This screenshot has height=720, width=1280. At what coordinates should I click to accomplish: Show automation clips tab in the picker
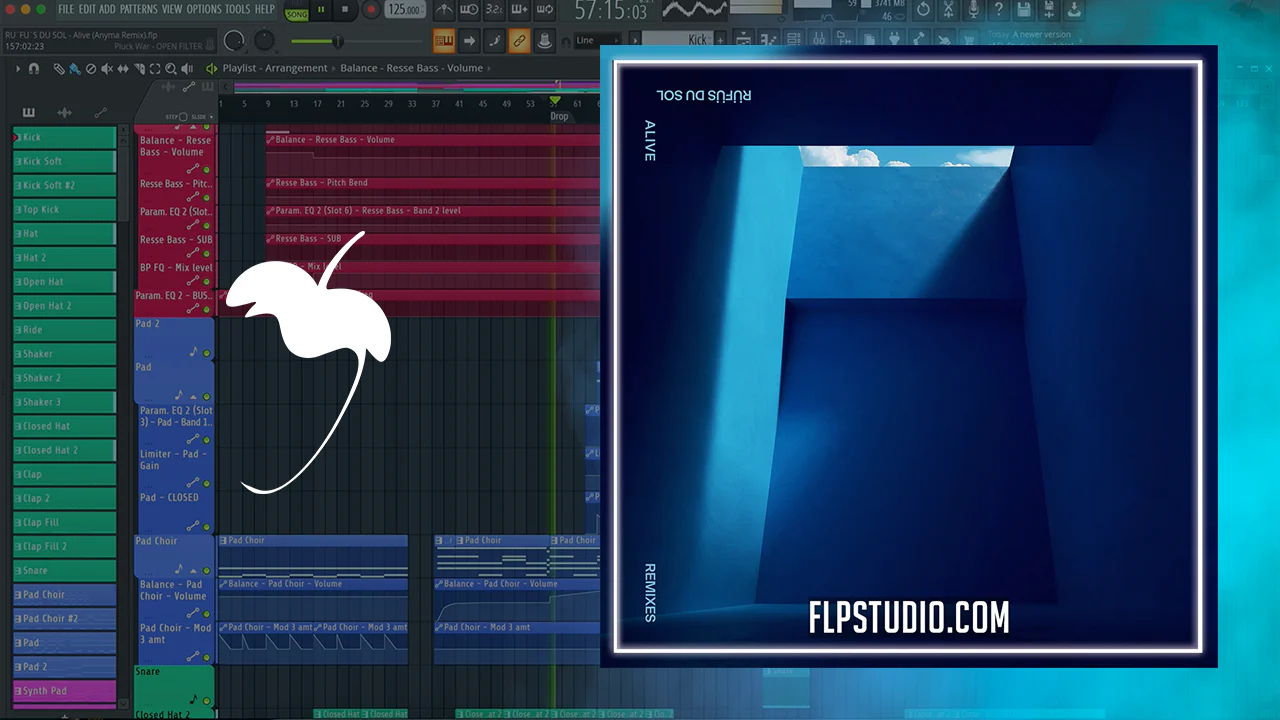pos(100,112)
